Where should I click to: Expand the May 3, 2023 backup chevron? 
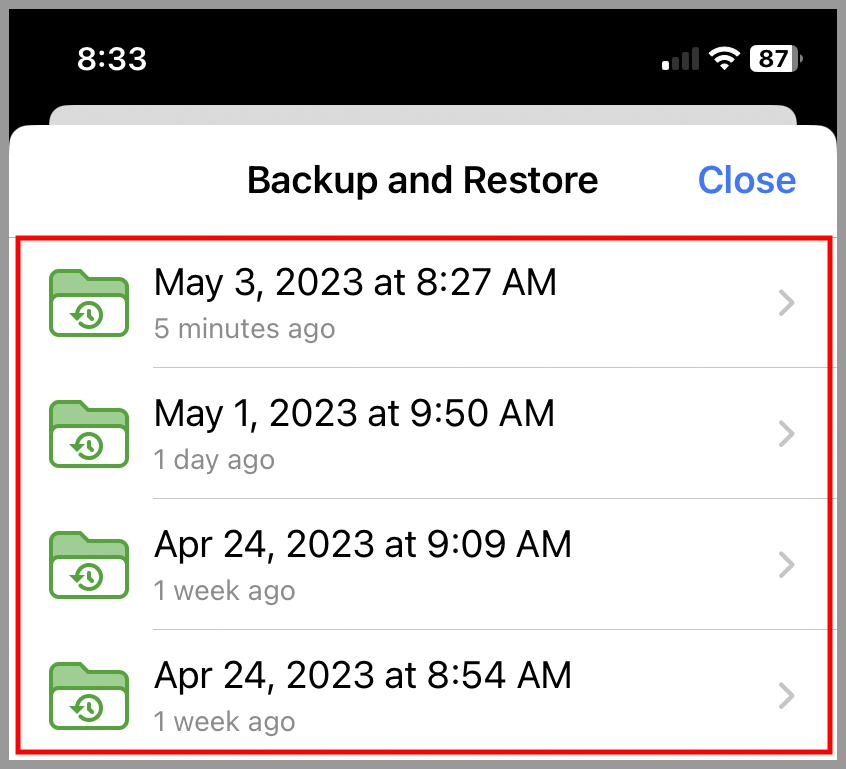click(x=787, y=303)
